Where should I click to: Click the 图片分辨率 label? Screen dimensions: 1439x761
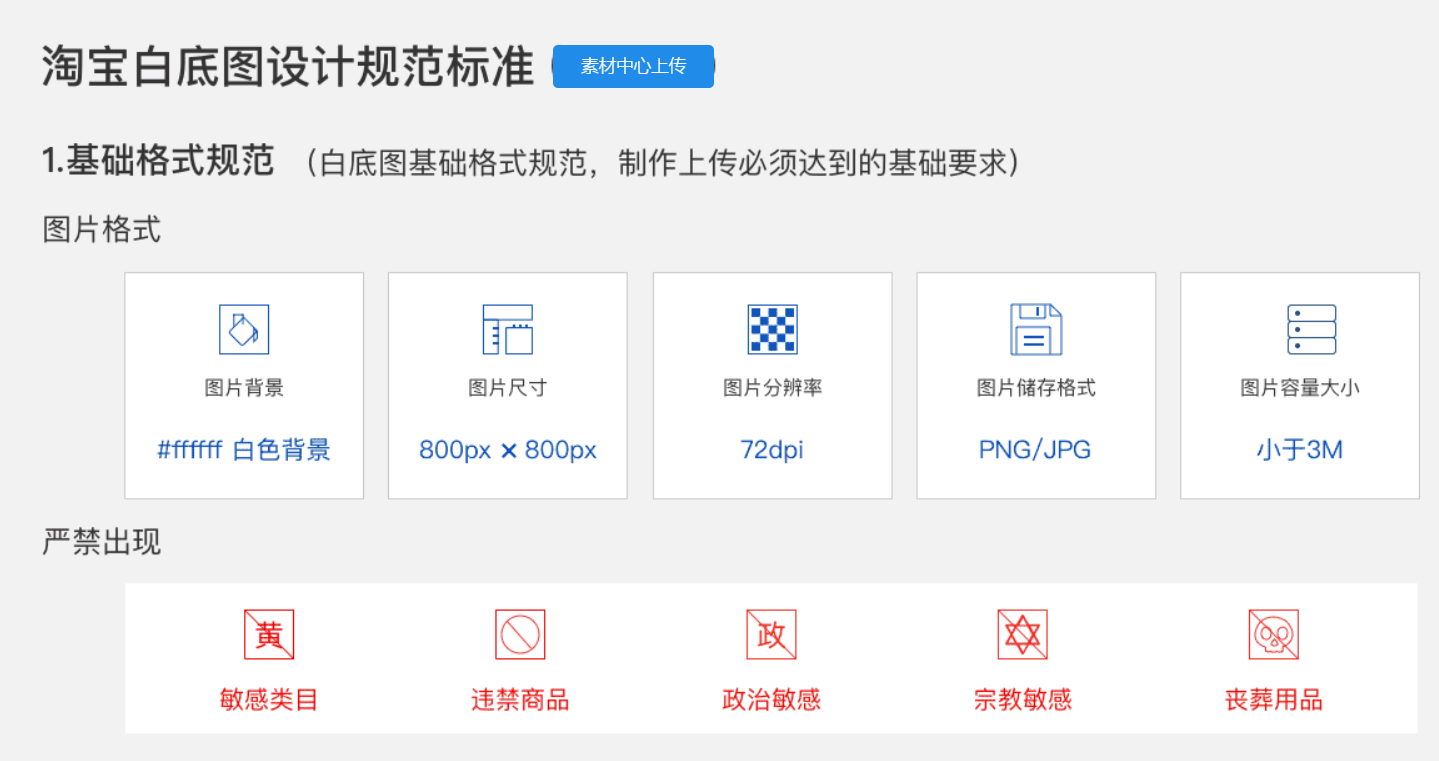772,388
